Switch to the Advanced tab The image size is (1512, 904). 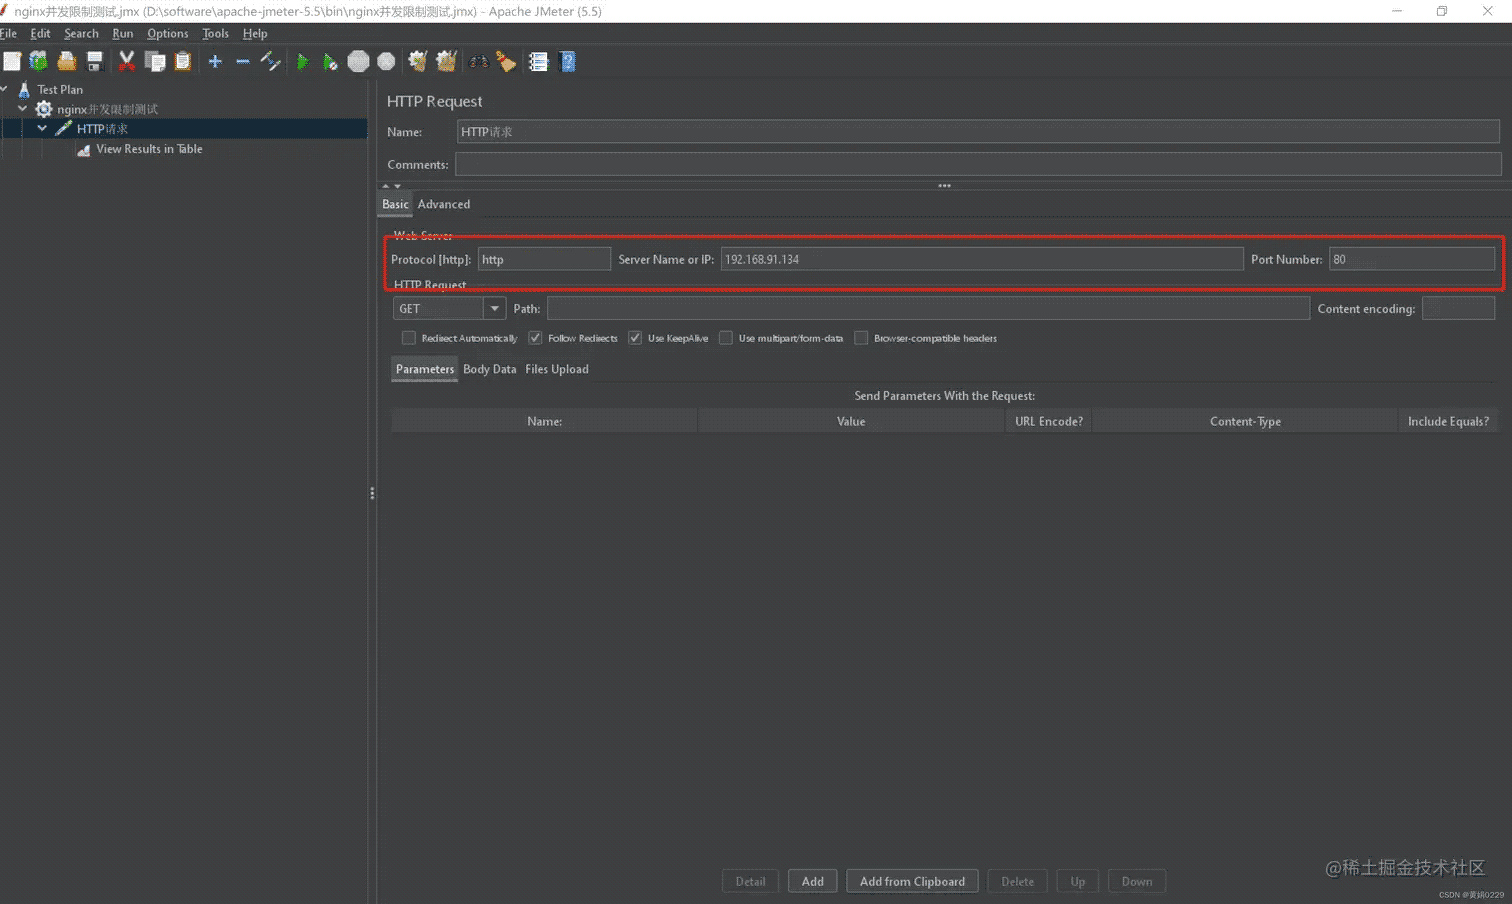tap(443, 204)
